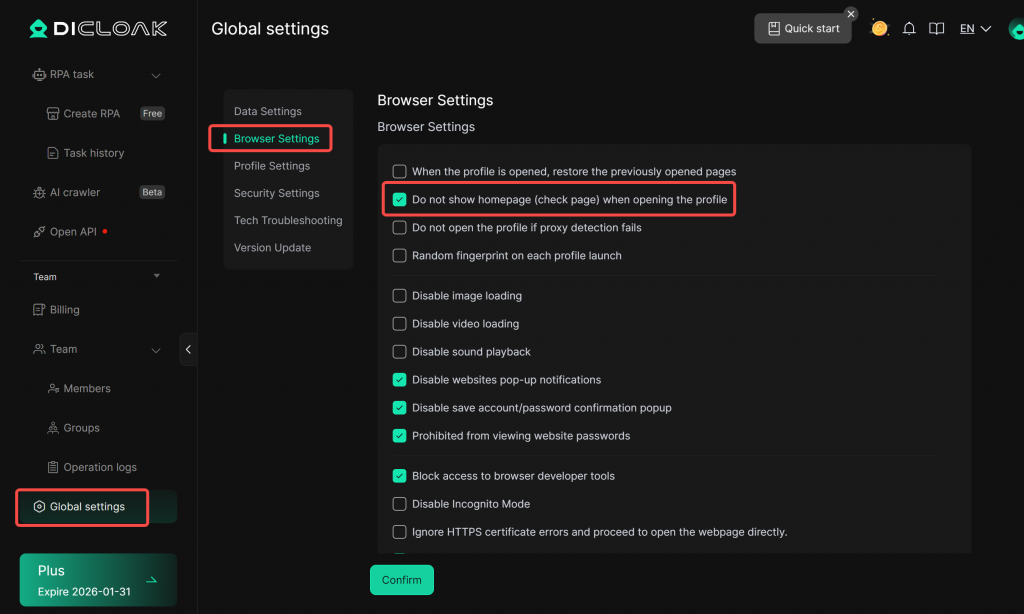Close the Quick start popup
This screenshot has width=1024, height=614.
(x=851, y=14)
